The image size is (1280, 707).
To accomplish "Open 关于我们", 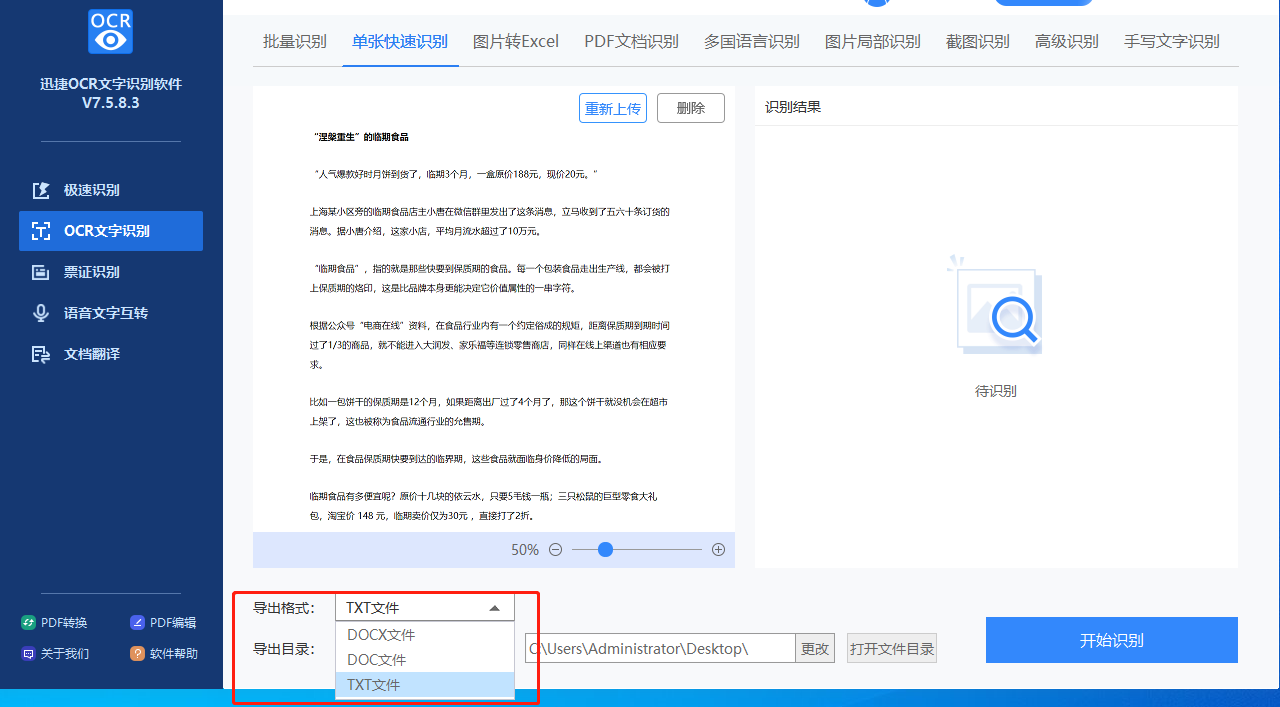I will coord(55,653).
